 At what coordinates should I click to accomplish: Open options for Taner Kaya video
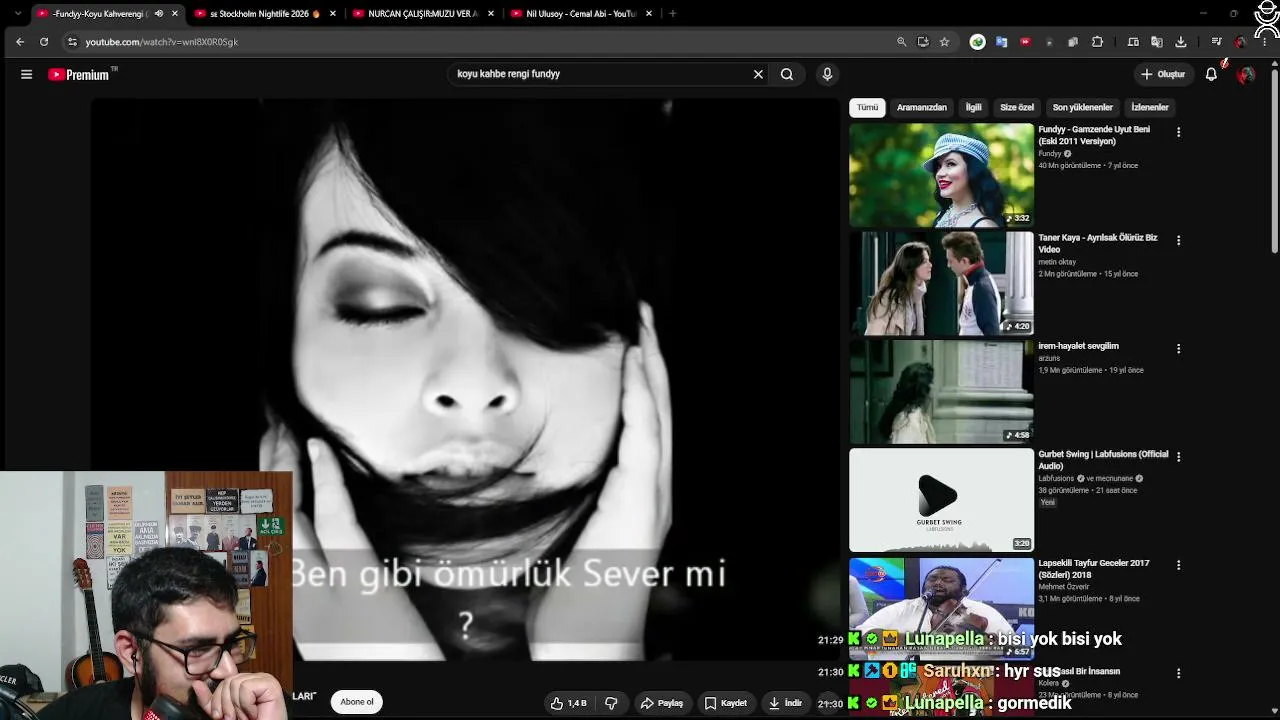(1179, 240)
